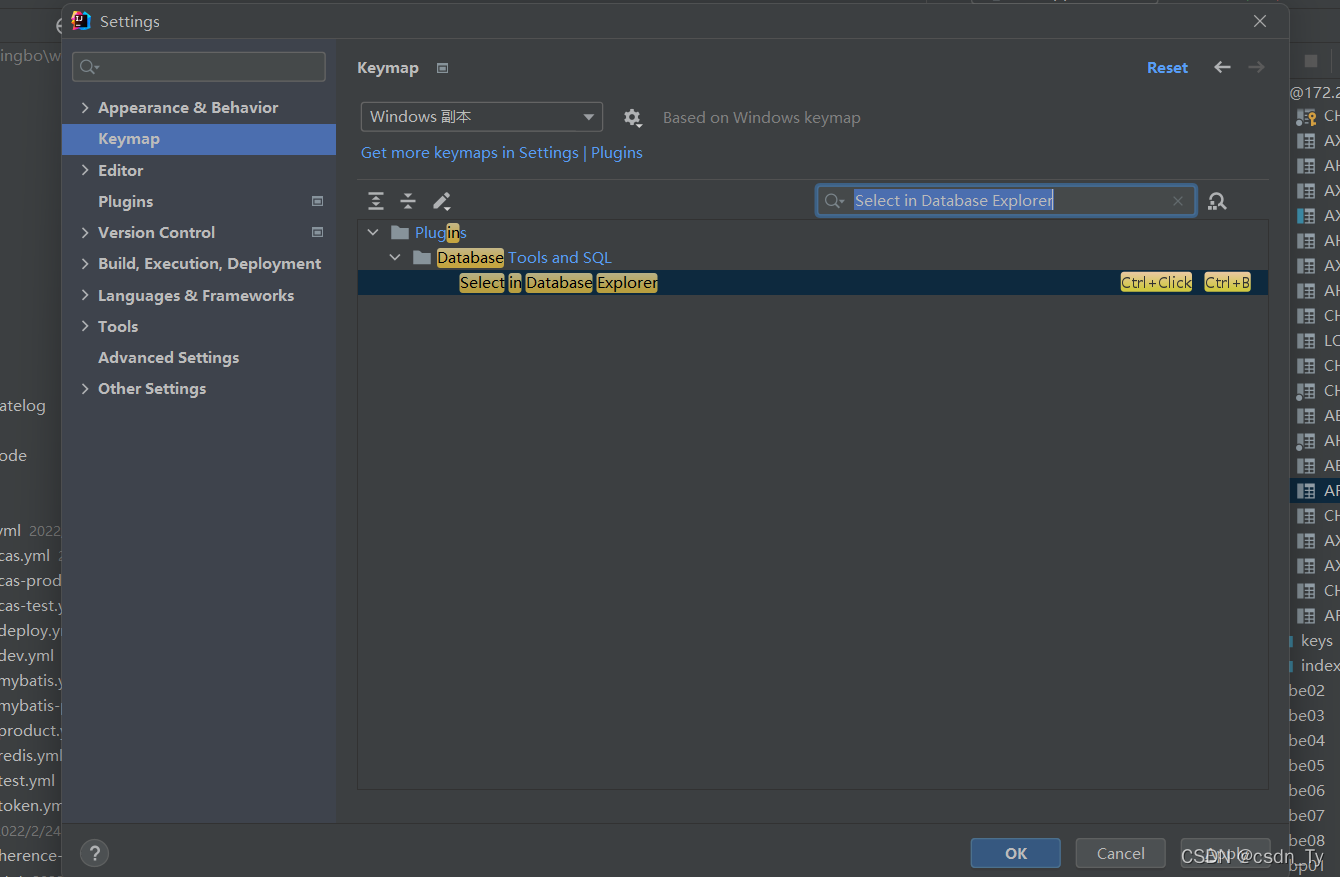Click the Reset link
1340x877 pixels.
(x=1167, y=67)
